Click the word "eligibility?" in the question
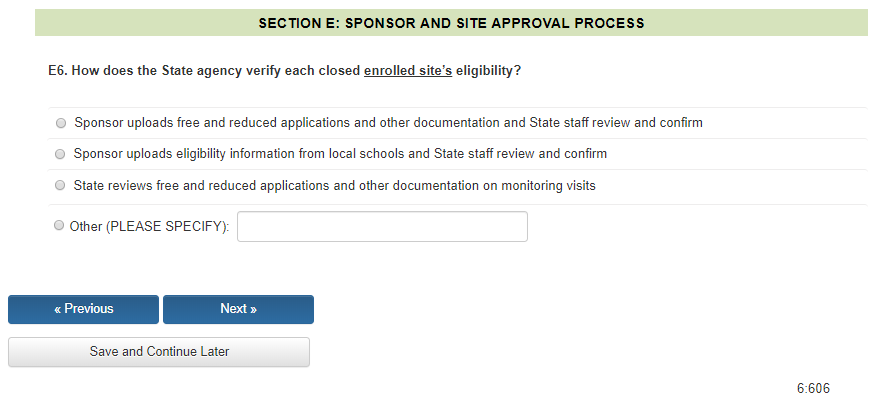The width and height of the screenshot is (876, 401). [488, 71]
